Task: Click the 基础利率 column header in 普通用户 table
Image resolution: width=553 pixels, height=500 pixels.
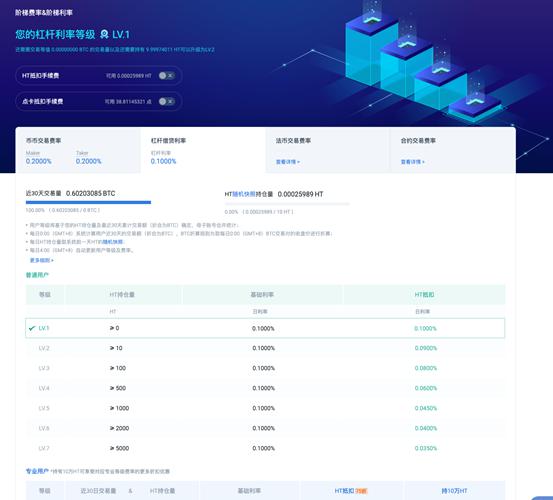Action: coord(262,295)
